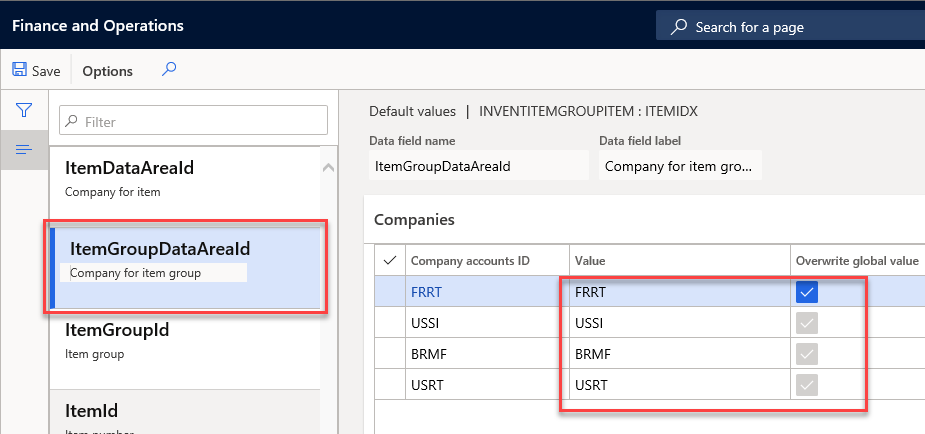Toggle Overwrite global value for USRT

pos(806,385)
